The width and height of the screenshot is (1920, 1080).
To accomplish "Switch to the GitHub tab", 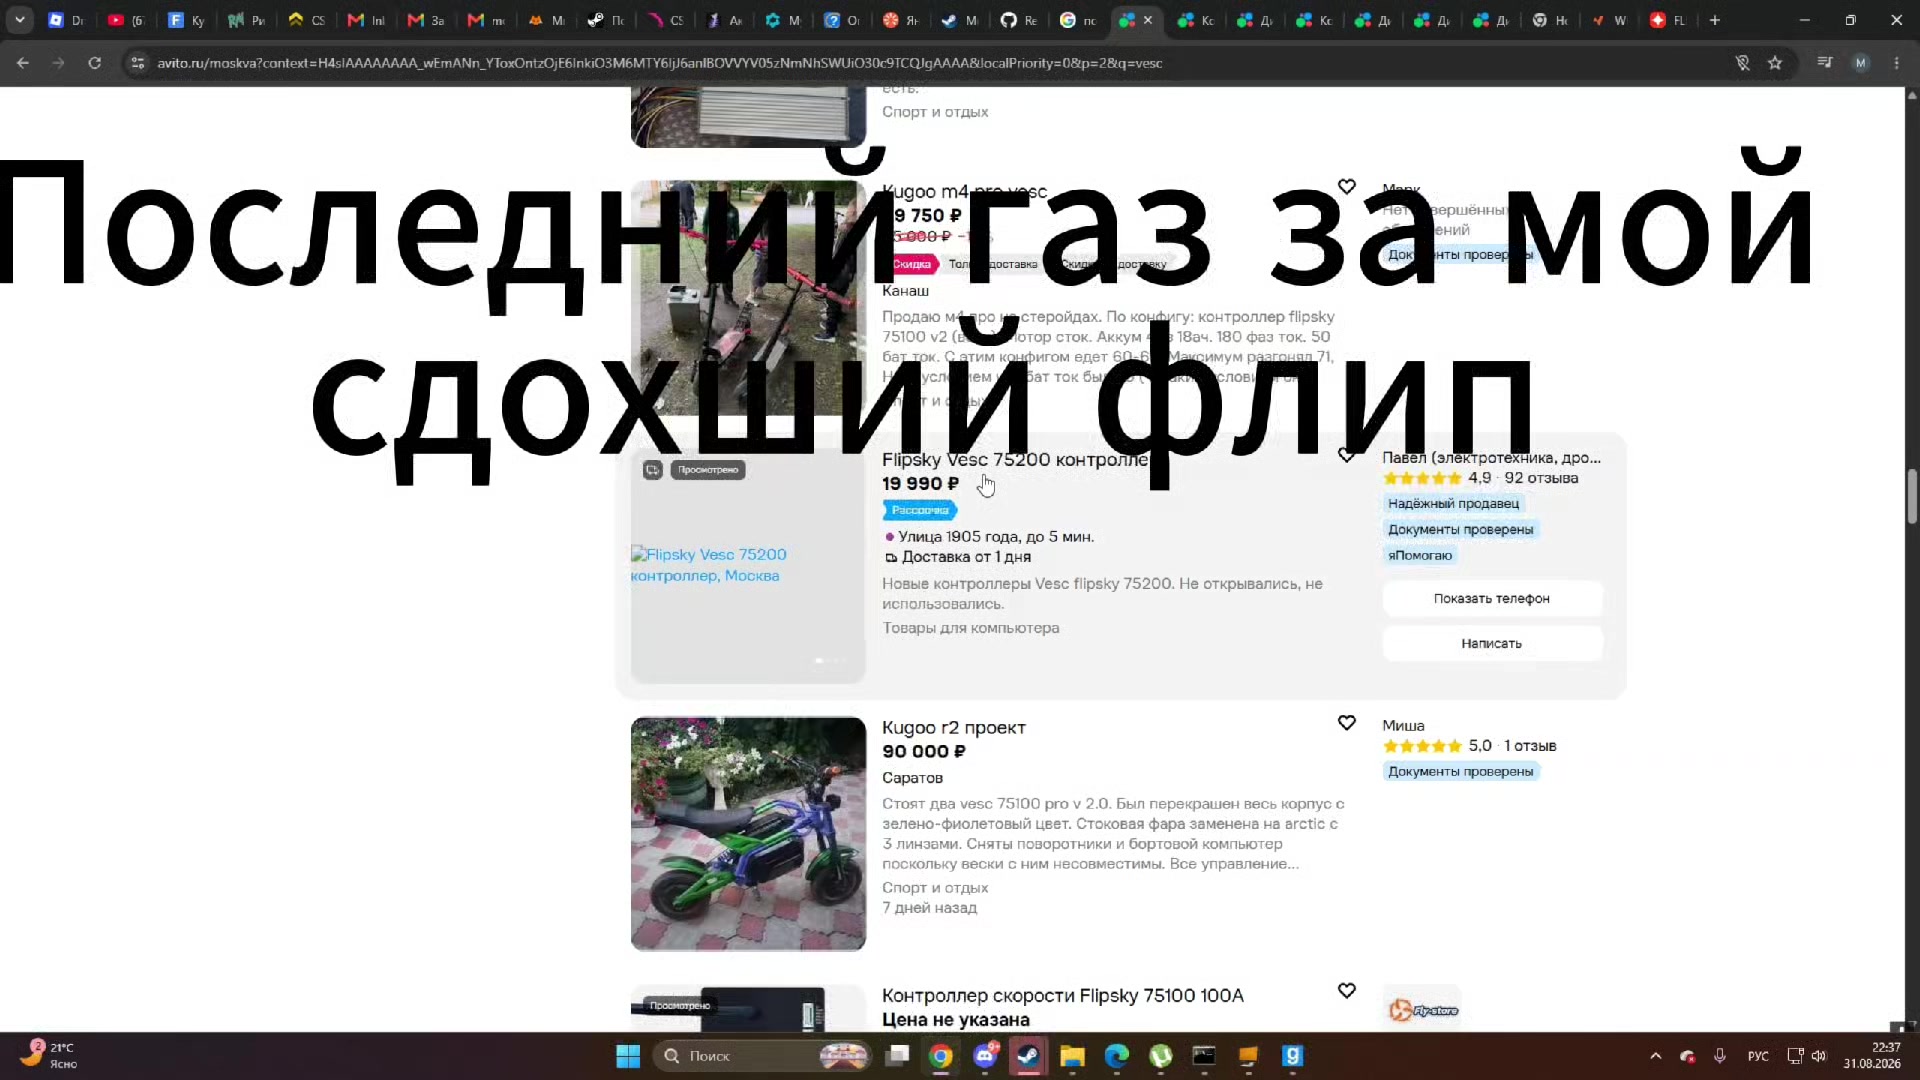I will (1019, 20).
